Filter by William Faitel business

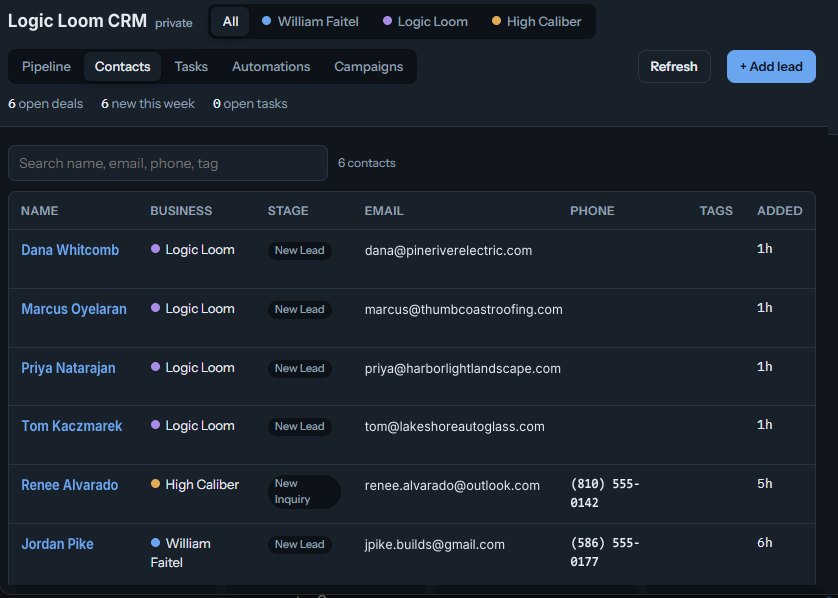click(310, 21)
